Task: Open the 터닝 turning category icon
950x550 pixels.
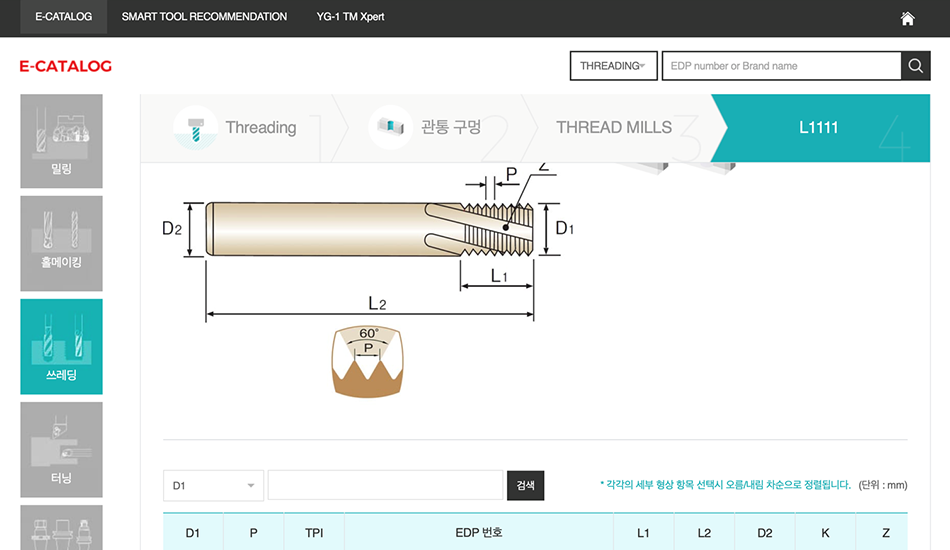Action: [61, 449]
